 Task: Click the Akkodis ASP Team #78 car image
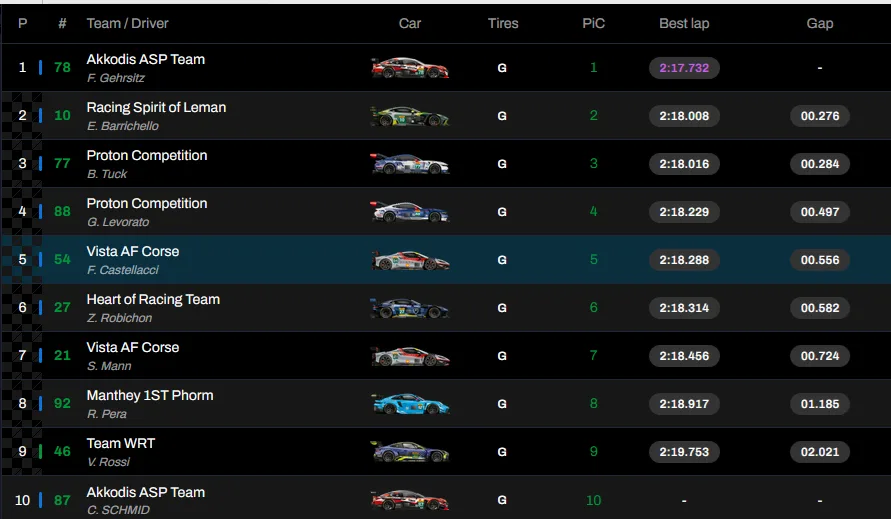coord(409,68)
